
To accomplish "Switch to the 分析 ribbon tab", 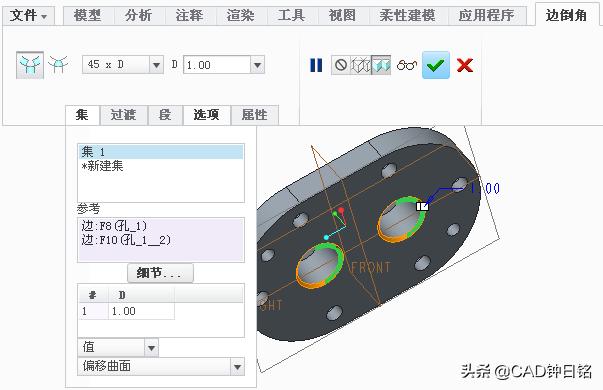I will coord(138,16).
